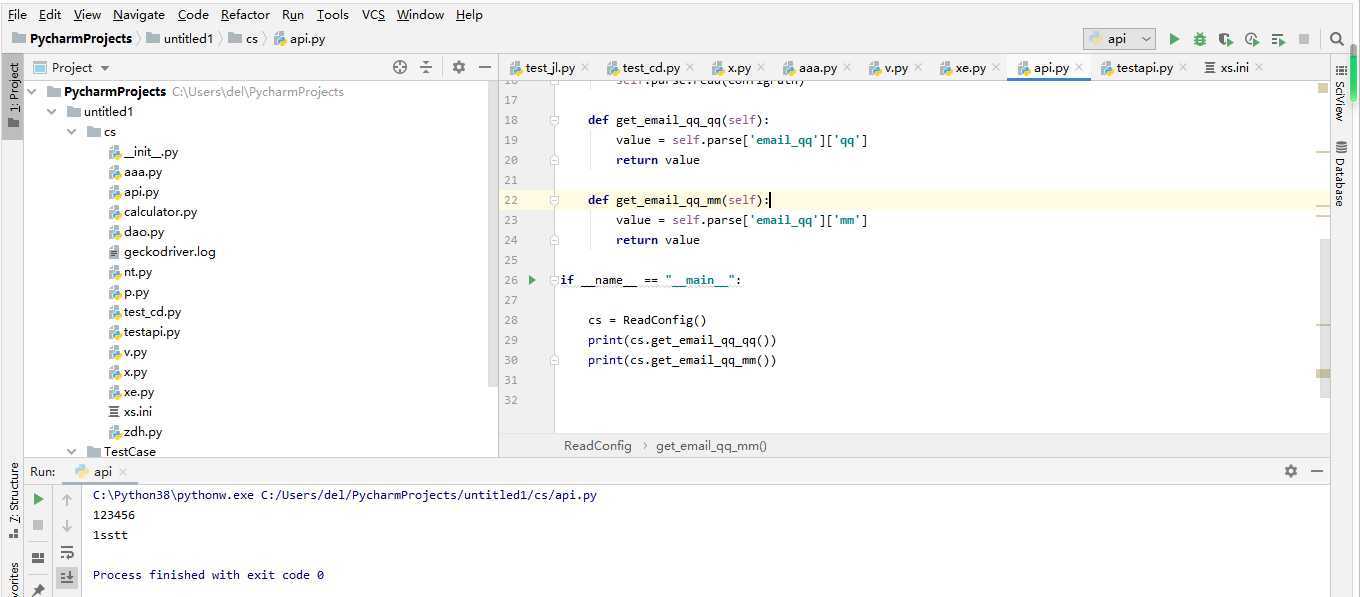The image size is (1360, 597).
Task: Start debugging with the bug icon
Action: (x=1200, y=39)
